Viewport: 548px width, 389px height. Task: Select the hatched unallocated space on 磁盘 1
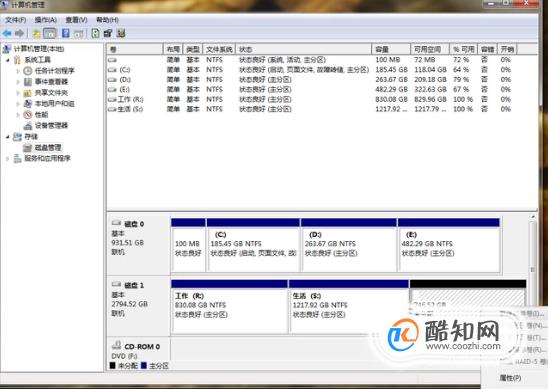click(468, 296)
